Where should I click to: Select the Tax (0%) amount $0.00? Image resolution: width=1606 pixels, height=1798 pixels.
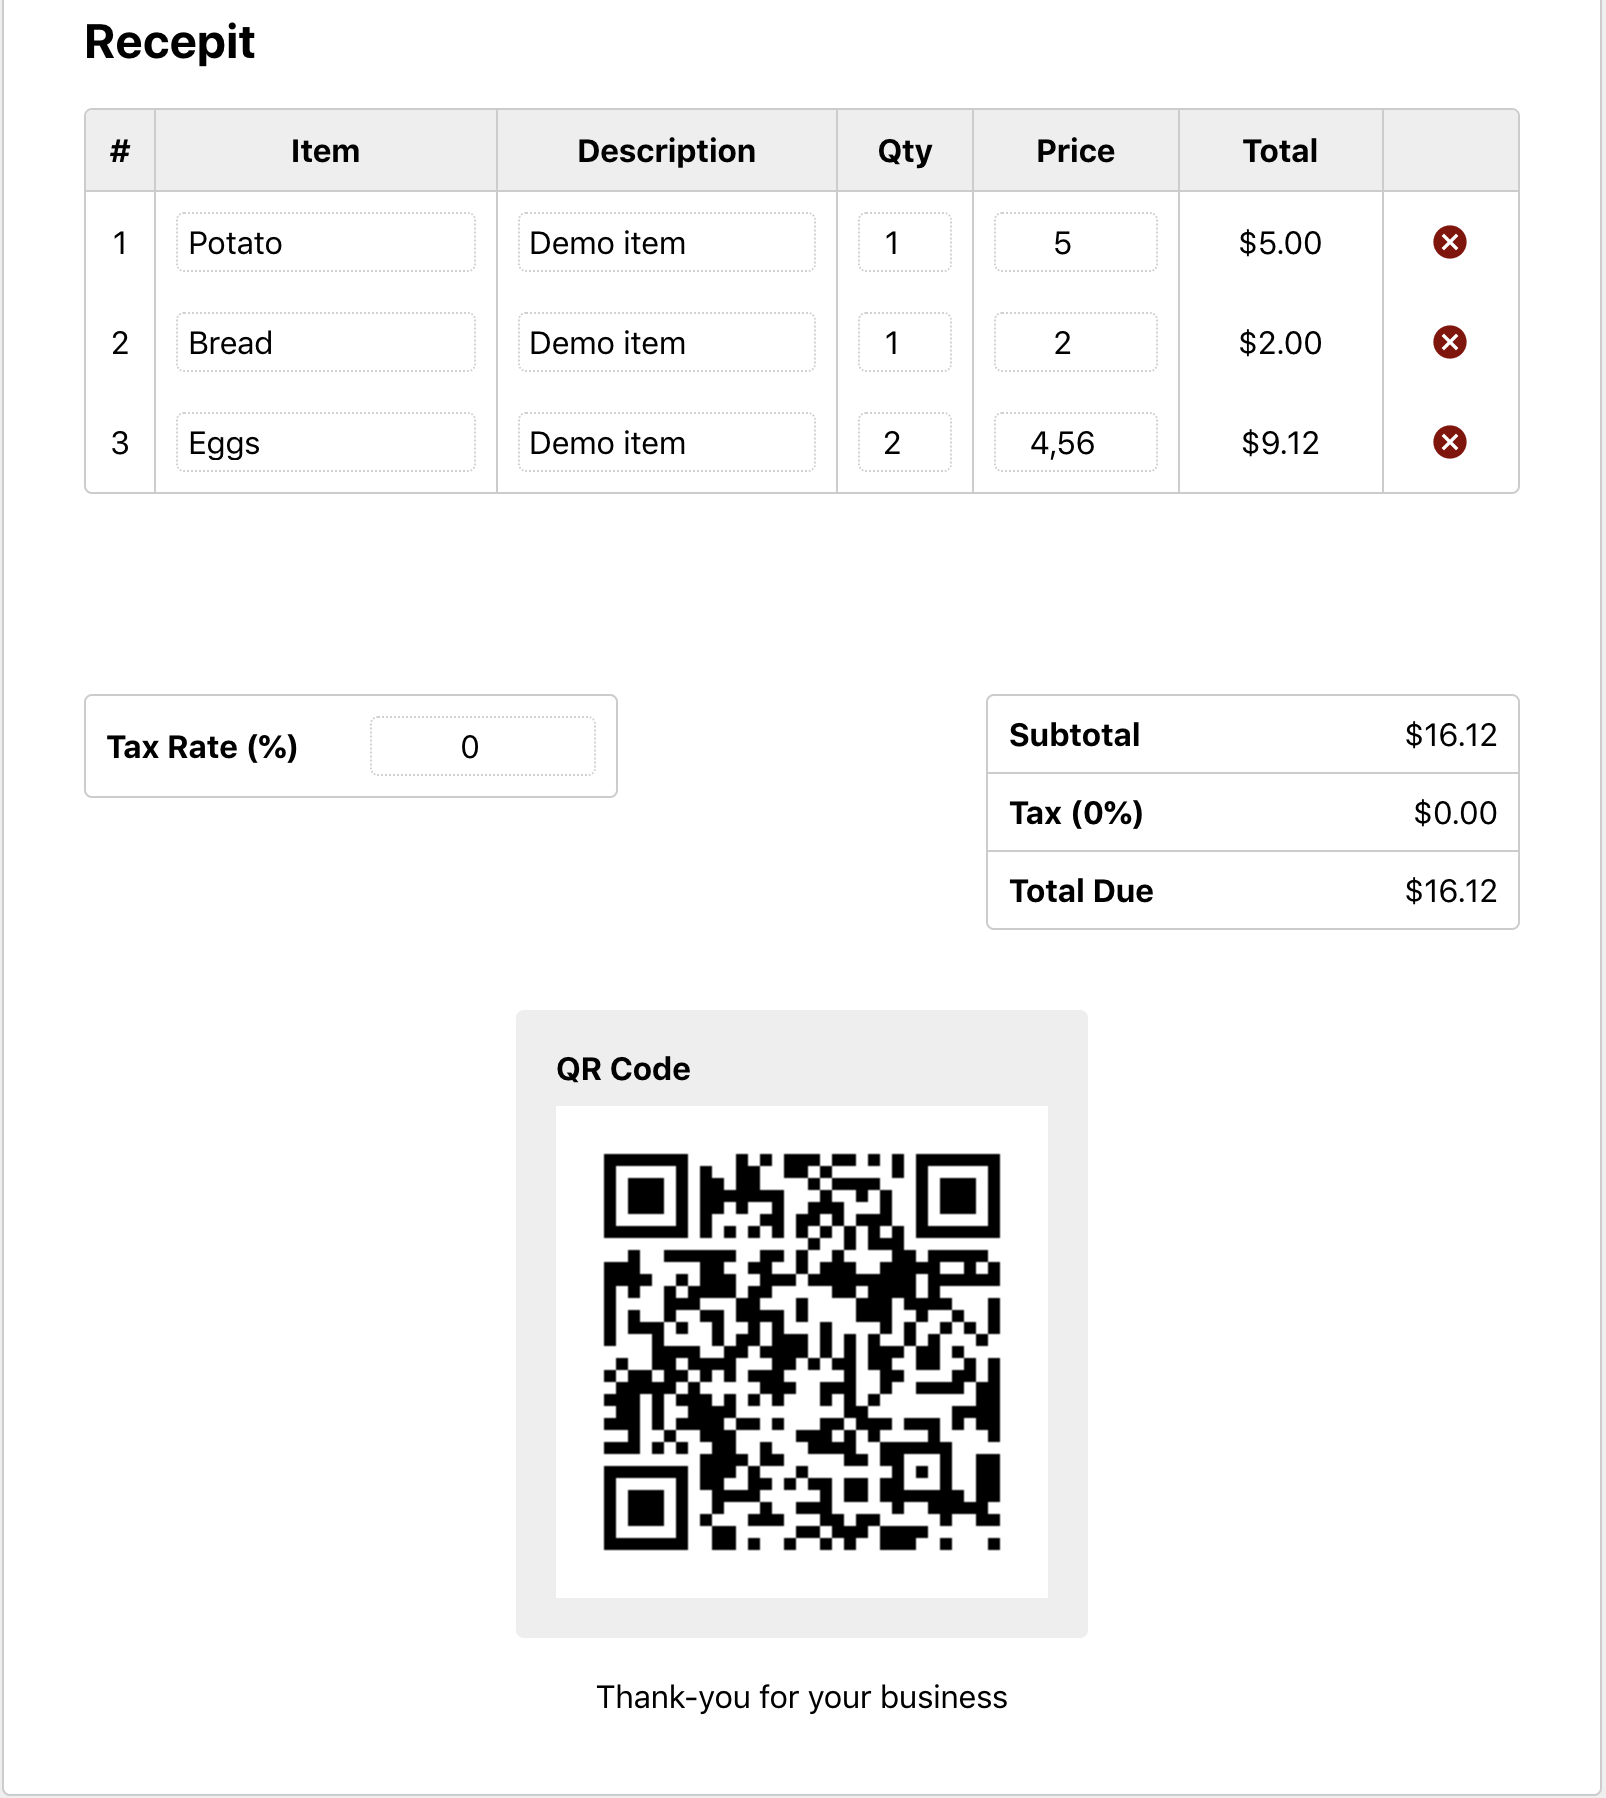coord(1455,813)
